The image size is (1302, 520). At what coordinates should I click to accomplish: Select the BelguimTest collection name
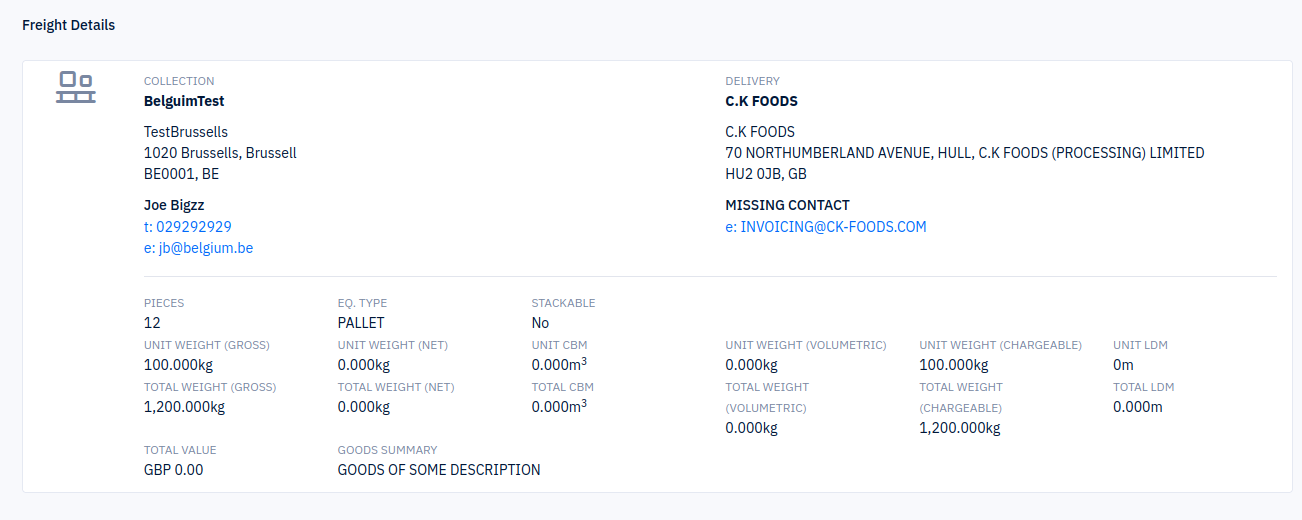[x=184, y=101]
